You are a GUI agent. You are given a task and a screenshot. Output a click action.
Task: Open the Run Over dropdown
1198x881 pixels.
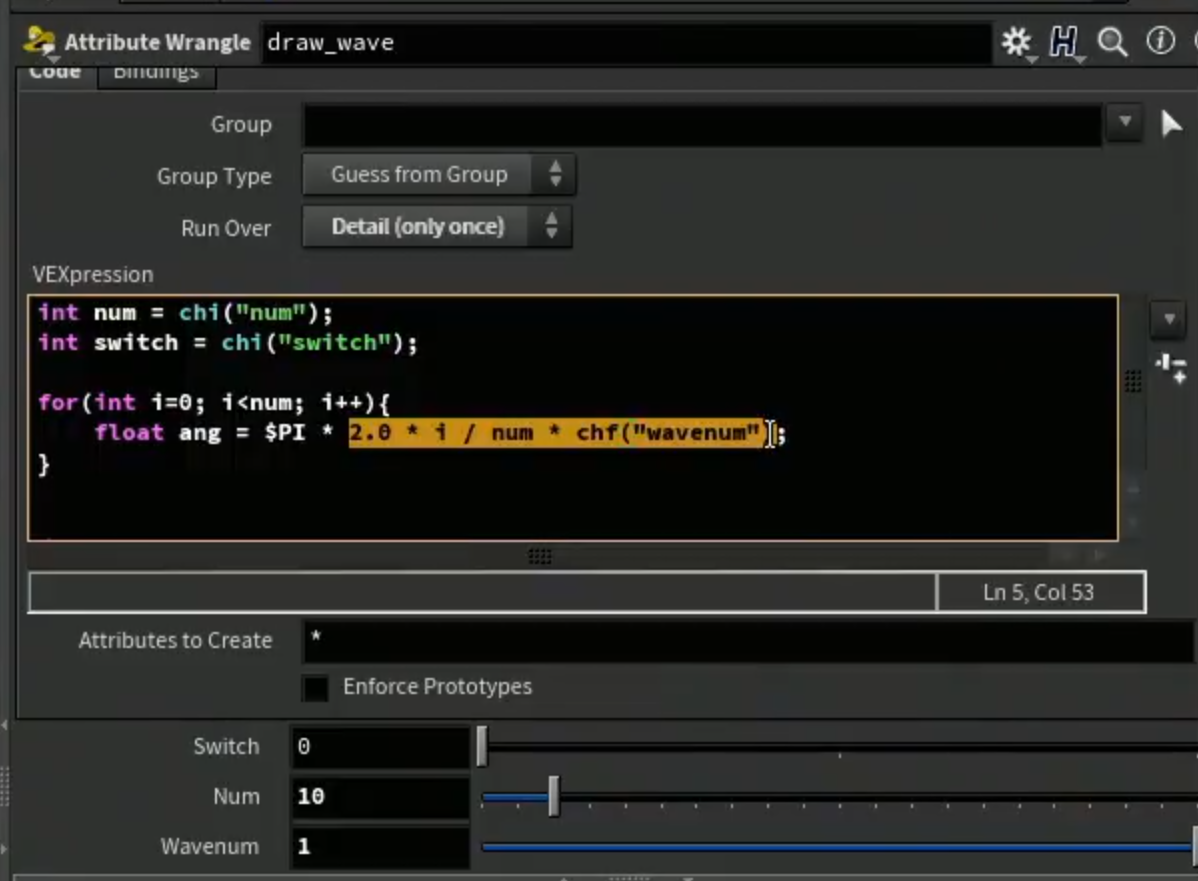click(x=437, y=227)
